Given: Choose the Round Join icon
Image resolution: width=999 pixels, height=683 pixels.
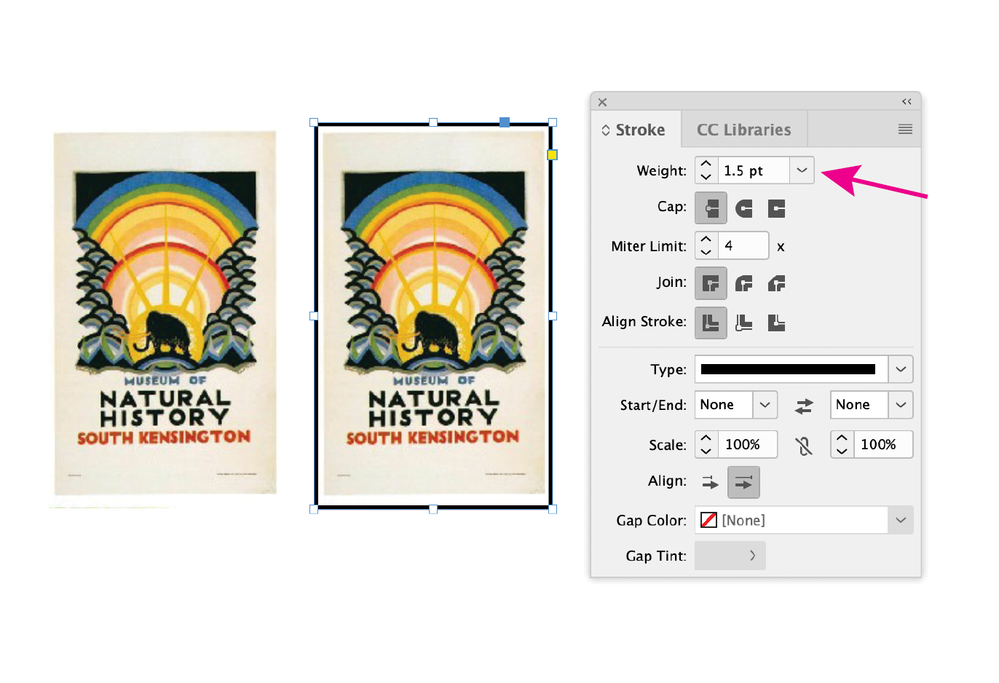Looking at the screenshot, I should pos(744,284).
